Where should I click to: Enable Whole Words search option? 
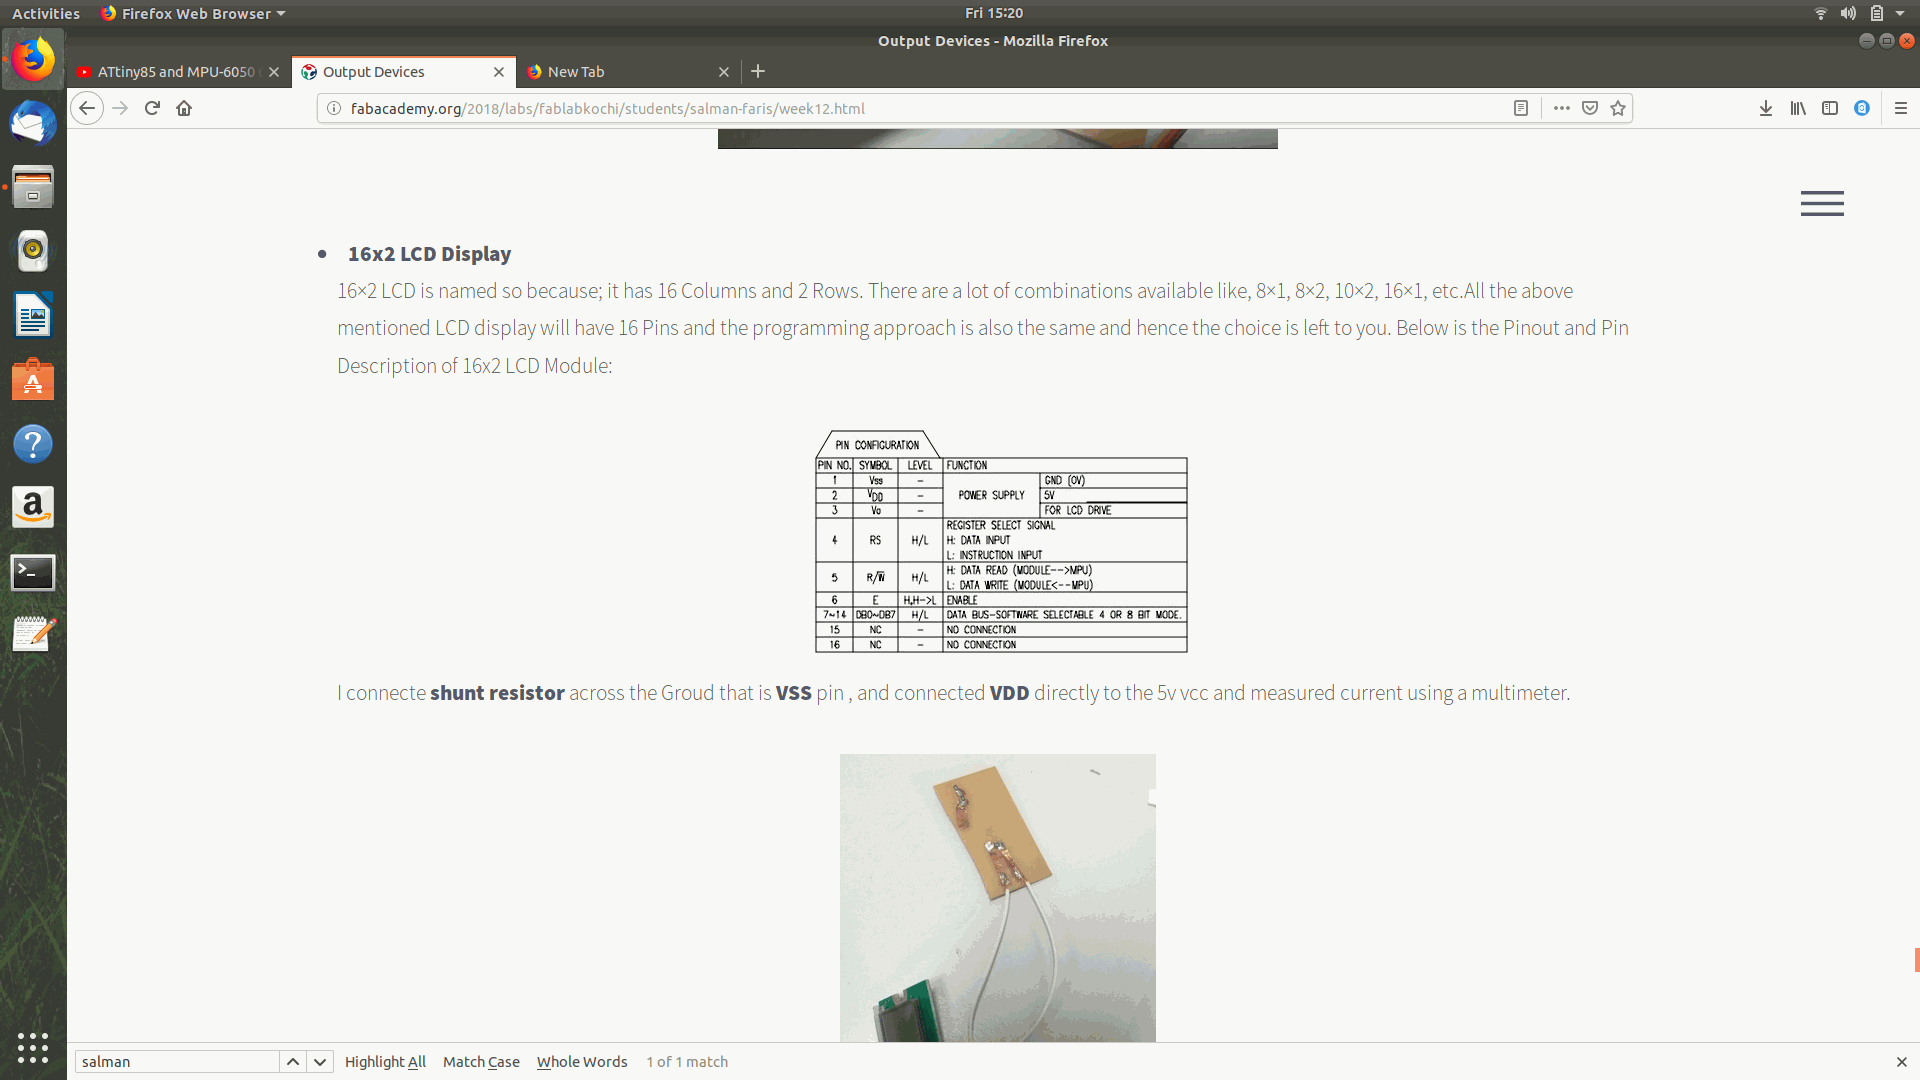pos(582,1062)
